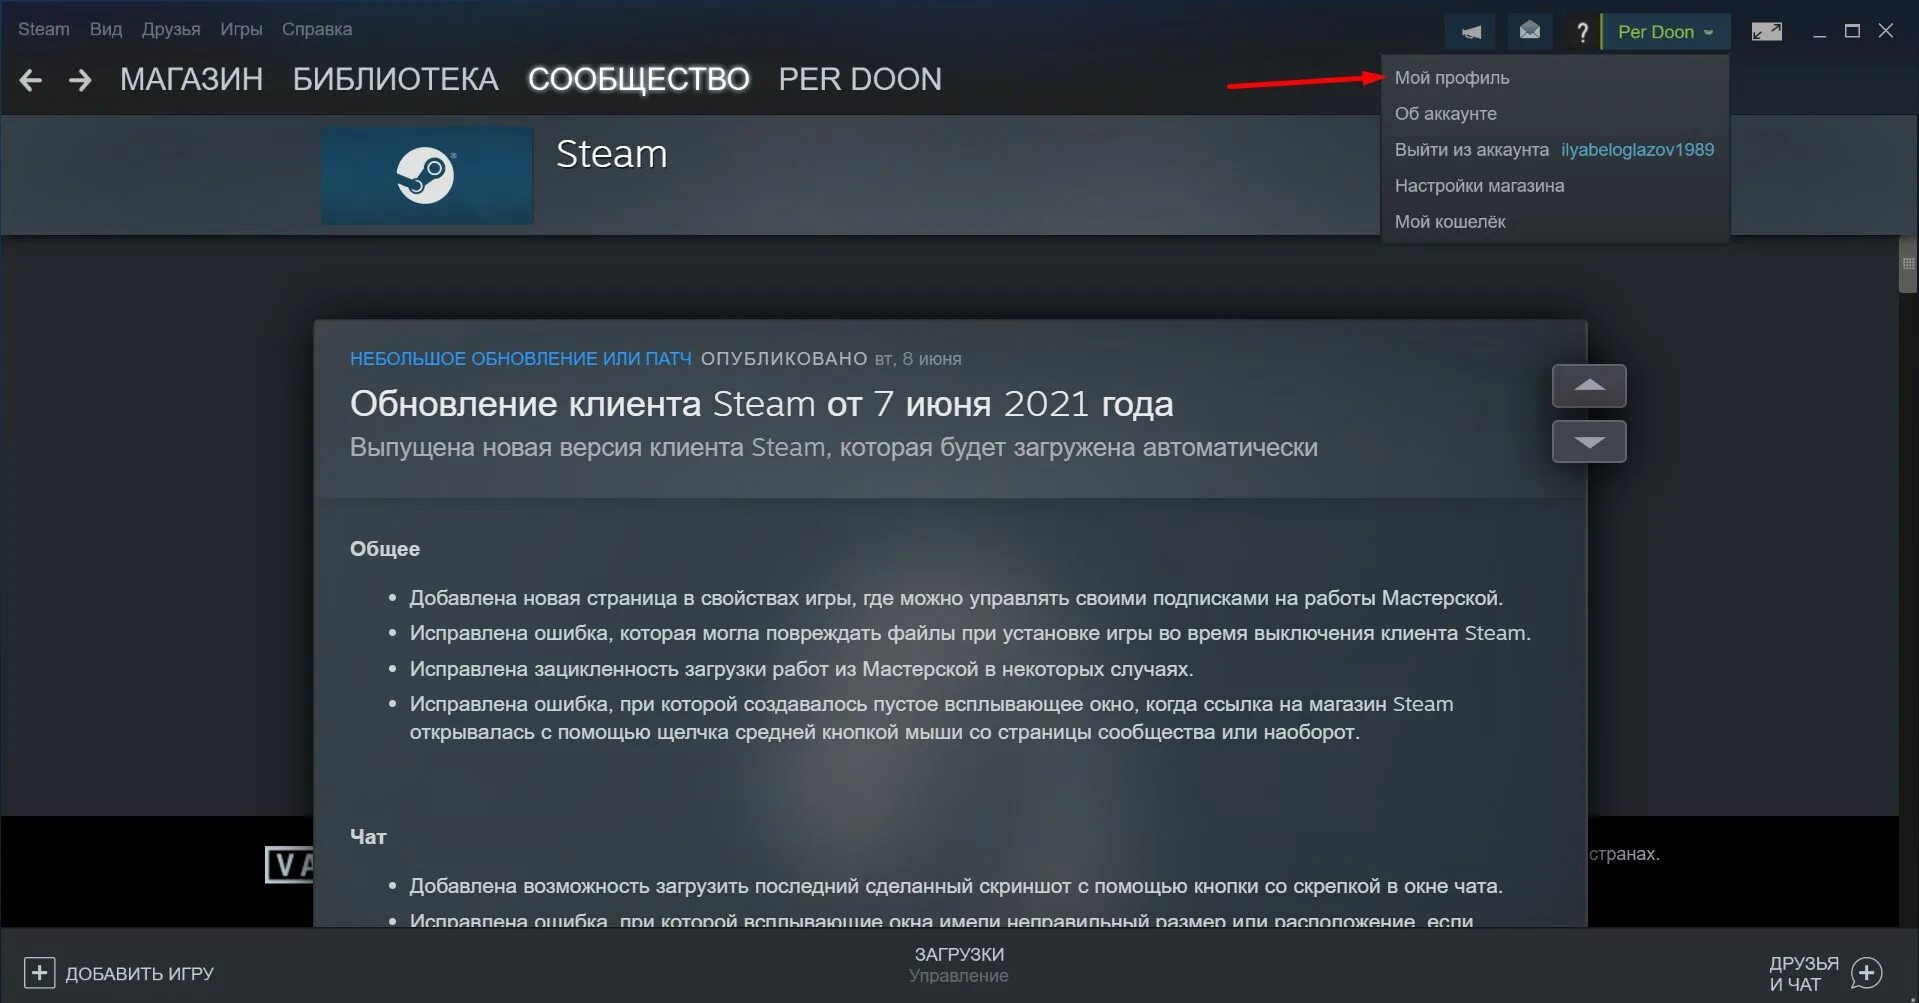Go to previous announcement with up arrow
Screen dimensions: 1919x1003
point(1589,386)
